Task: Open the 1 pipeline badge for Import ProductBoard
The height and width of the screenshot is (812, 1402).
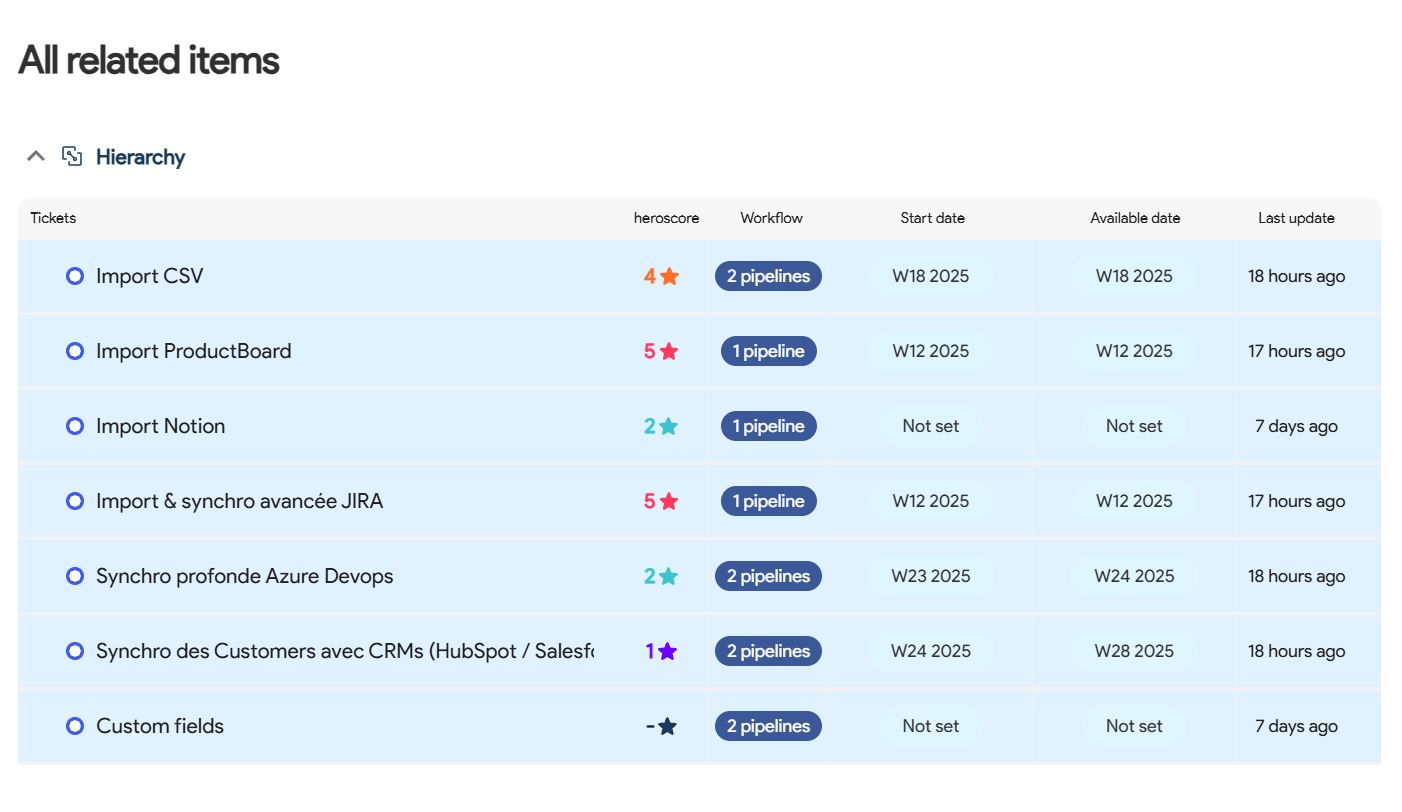Action: pyautogui.click(x=768, y=351)
